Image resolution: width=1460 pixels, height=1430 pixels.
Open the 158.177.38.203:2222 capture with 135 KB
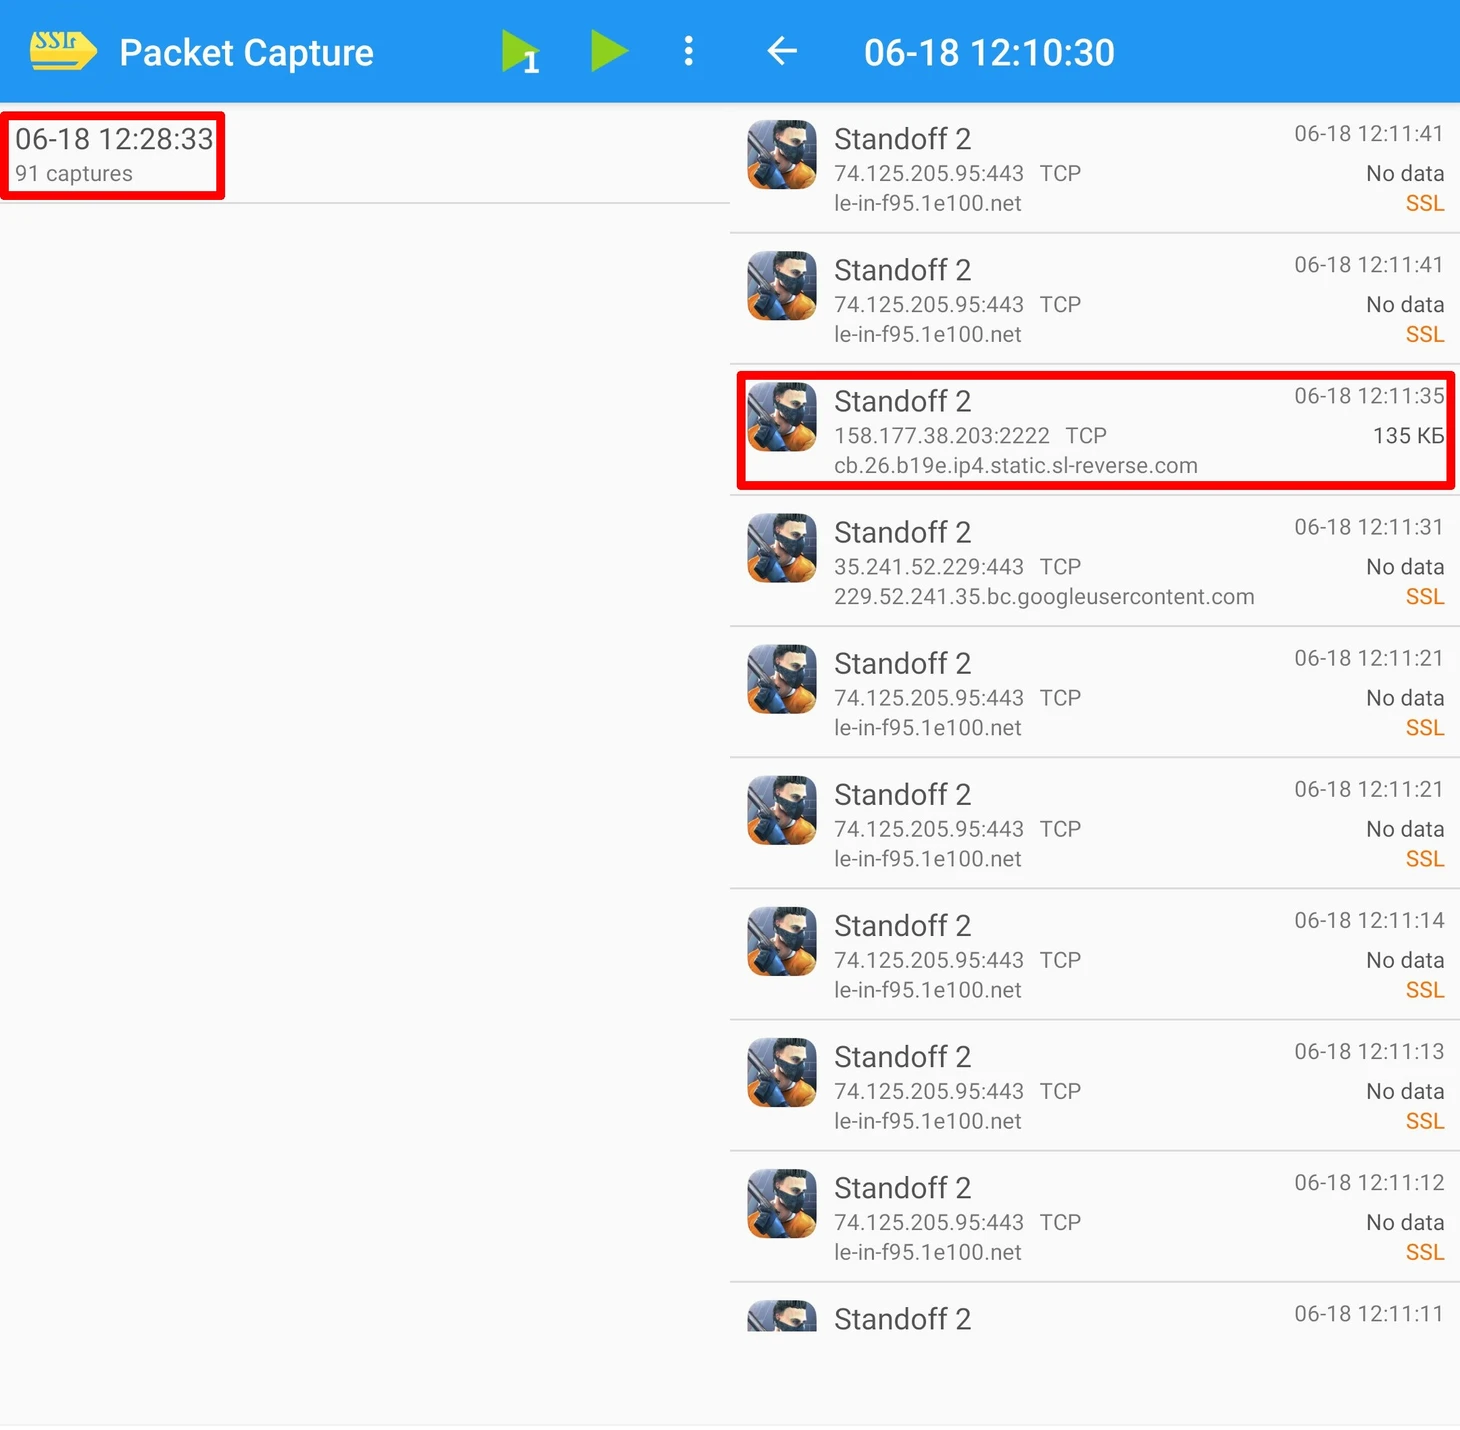(1096, 431)
